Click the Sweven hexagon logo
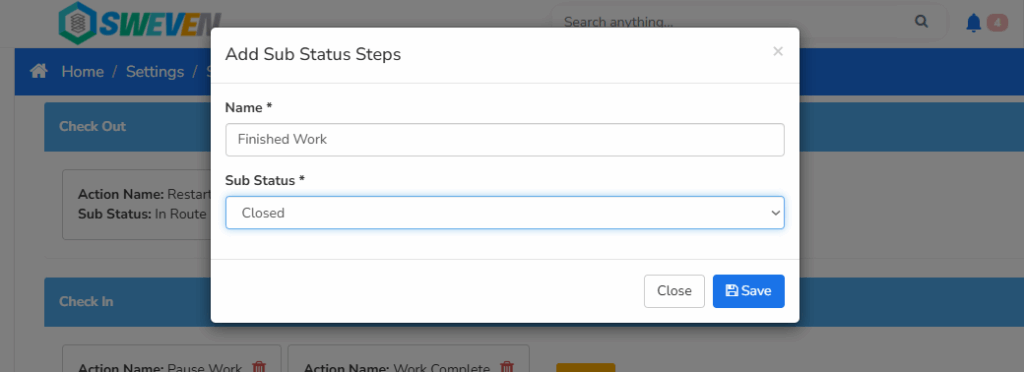Image resolution: width=1024 pixels, height=372 pixels. click(x=77, y=22)
